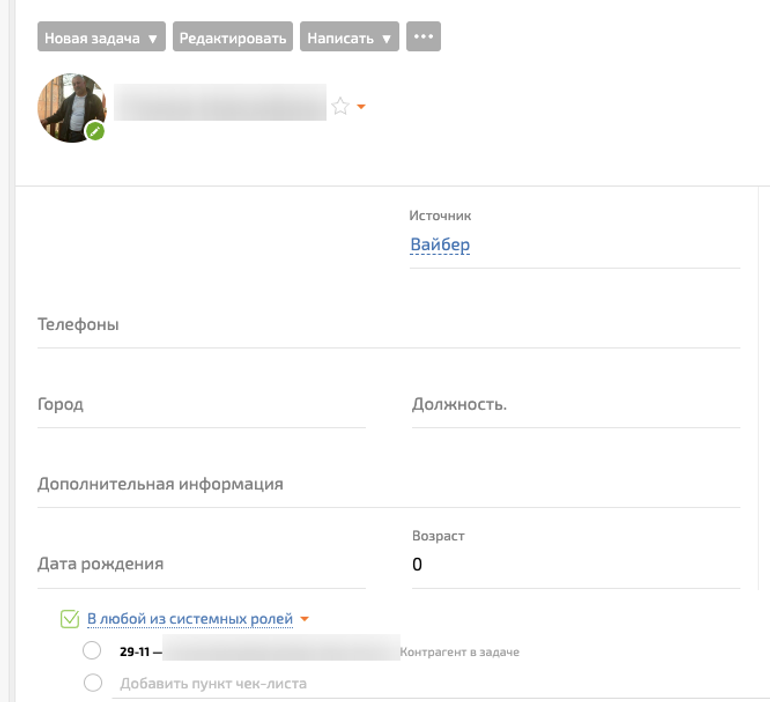770x702 pixels.
Task: Expand orange arrow after системных ролей
Action: click(305, 619)
